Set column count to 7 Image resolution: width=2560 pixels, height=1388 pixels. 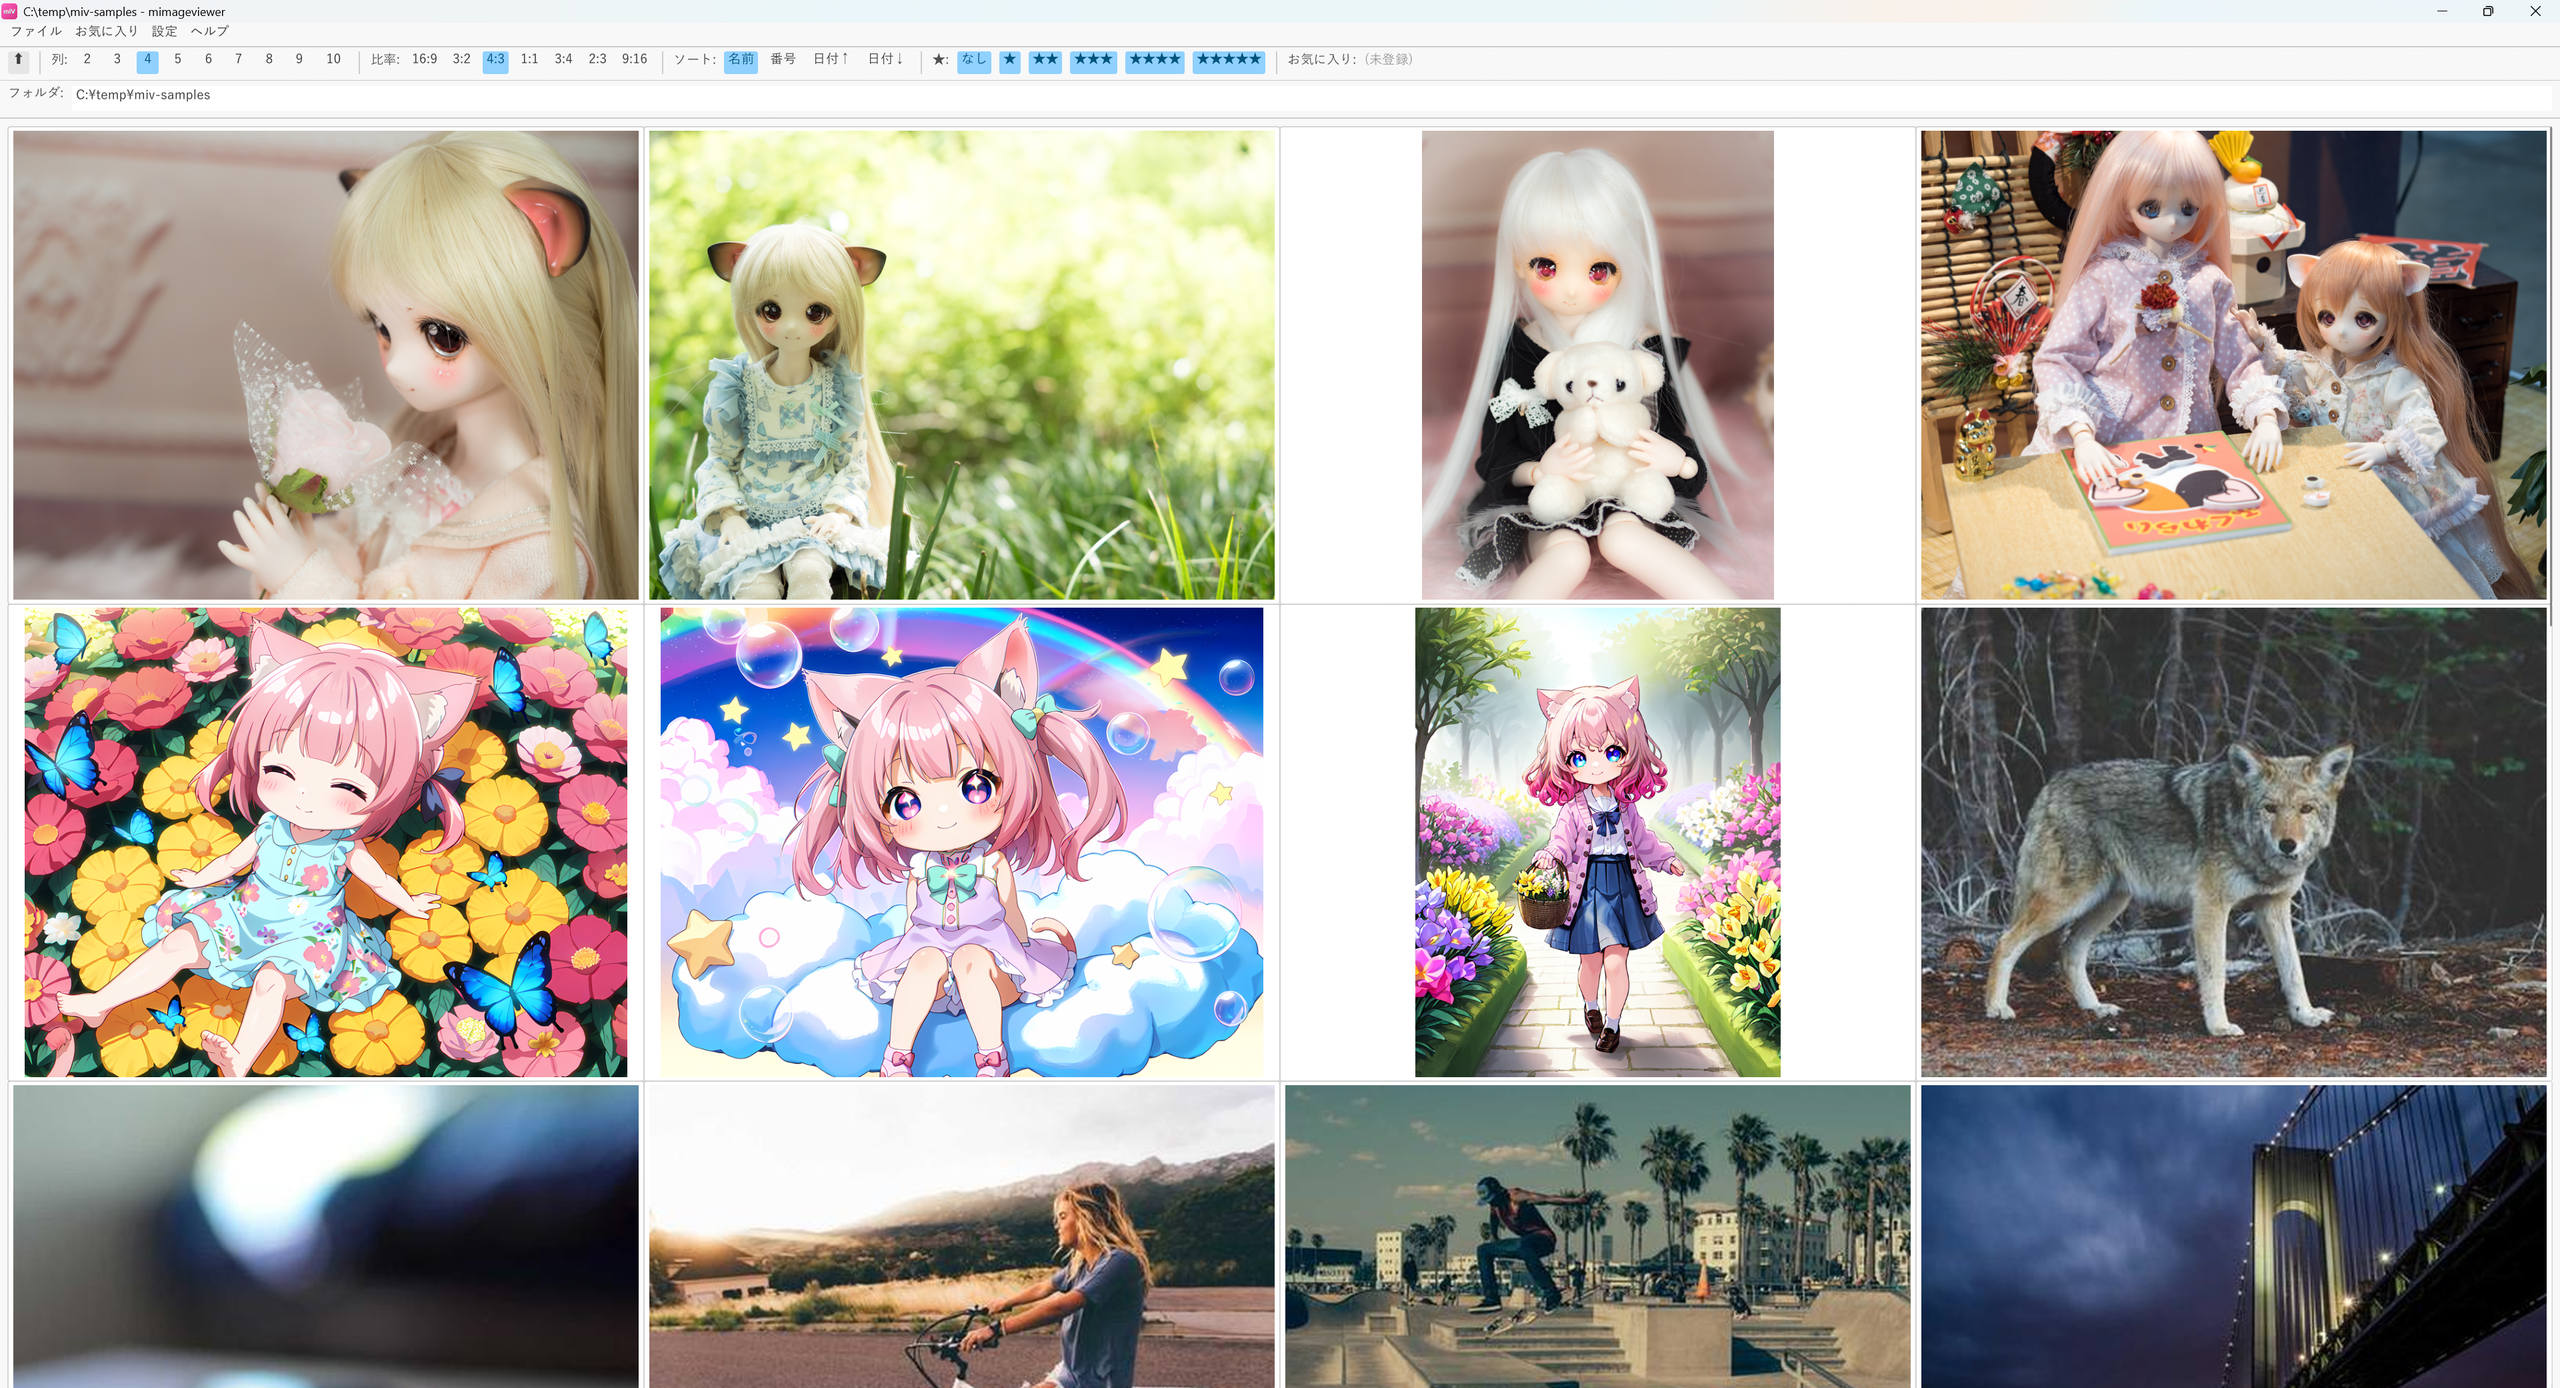coord(238,60)
